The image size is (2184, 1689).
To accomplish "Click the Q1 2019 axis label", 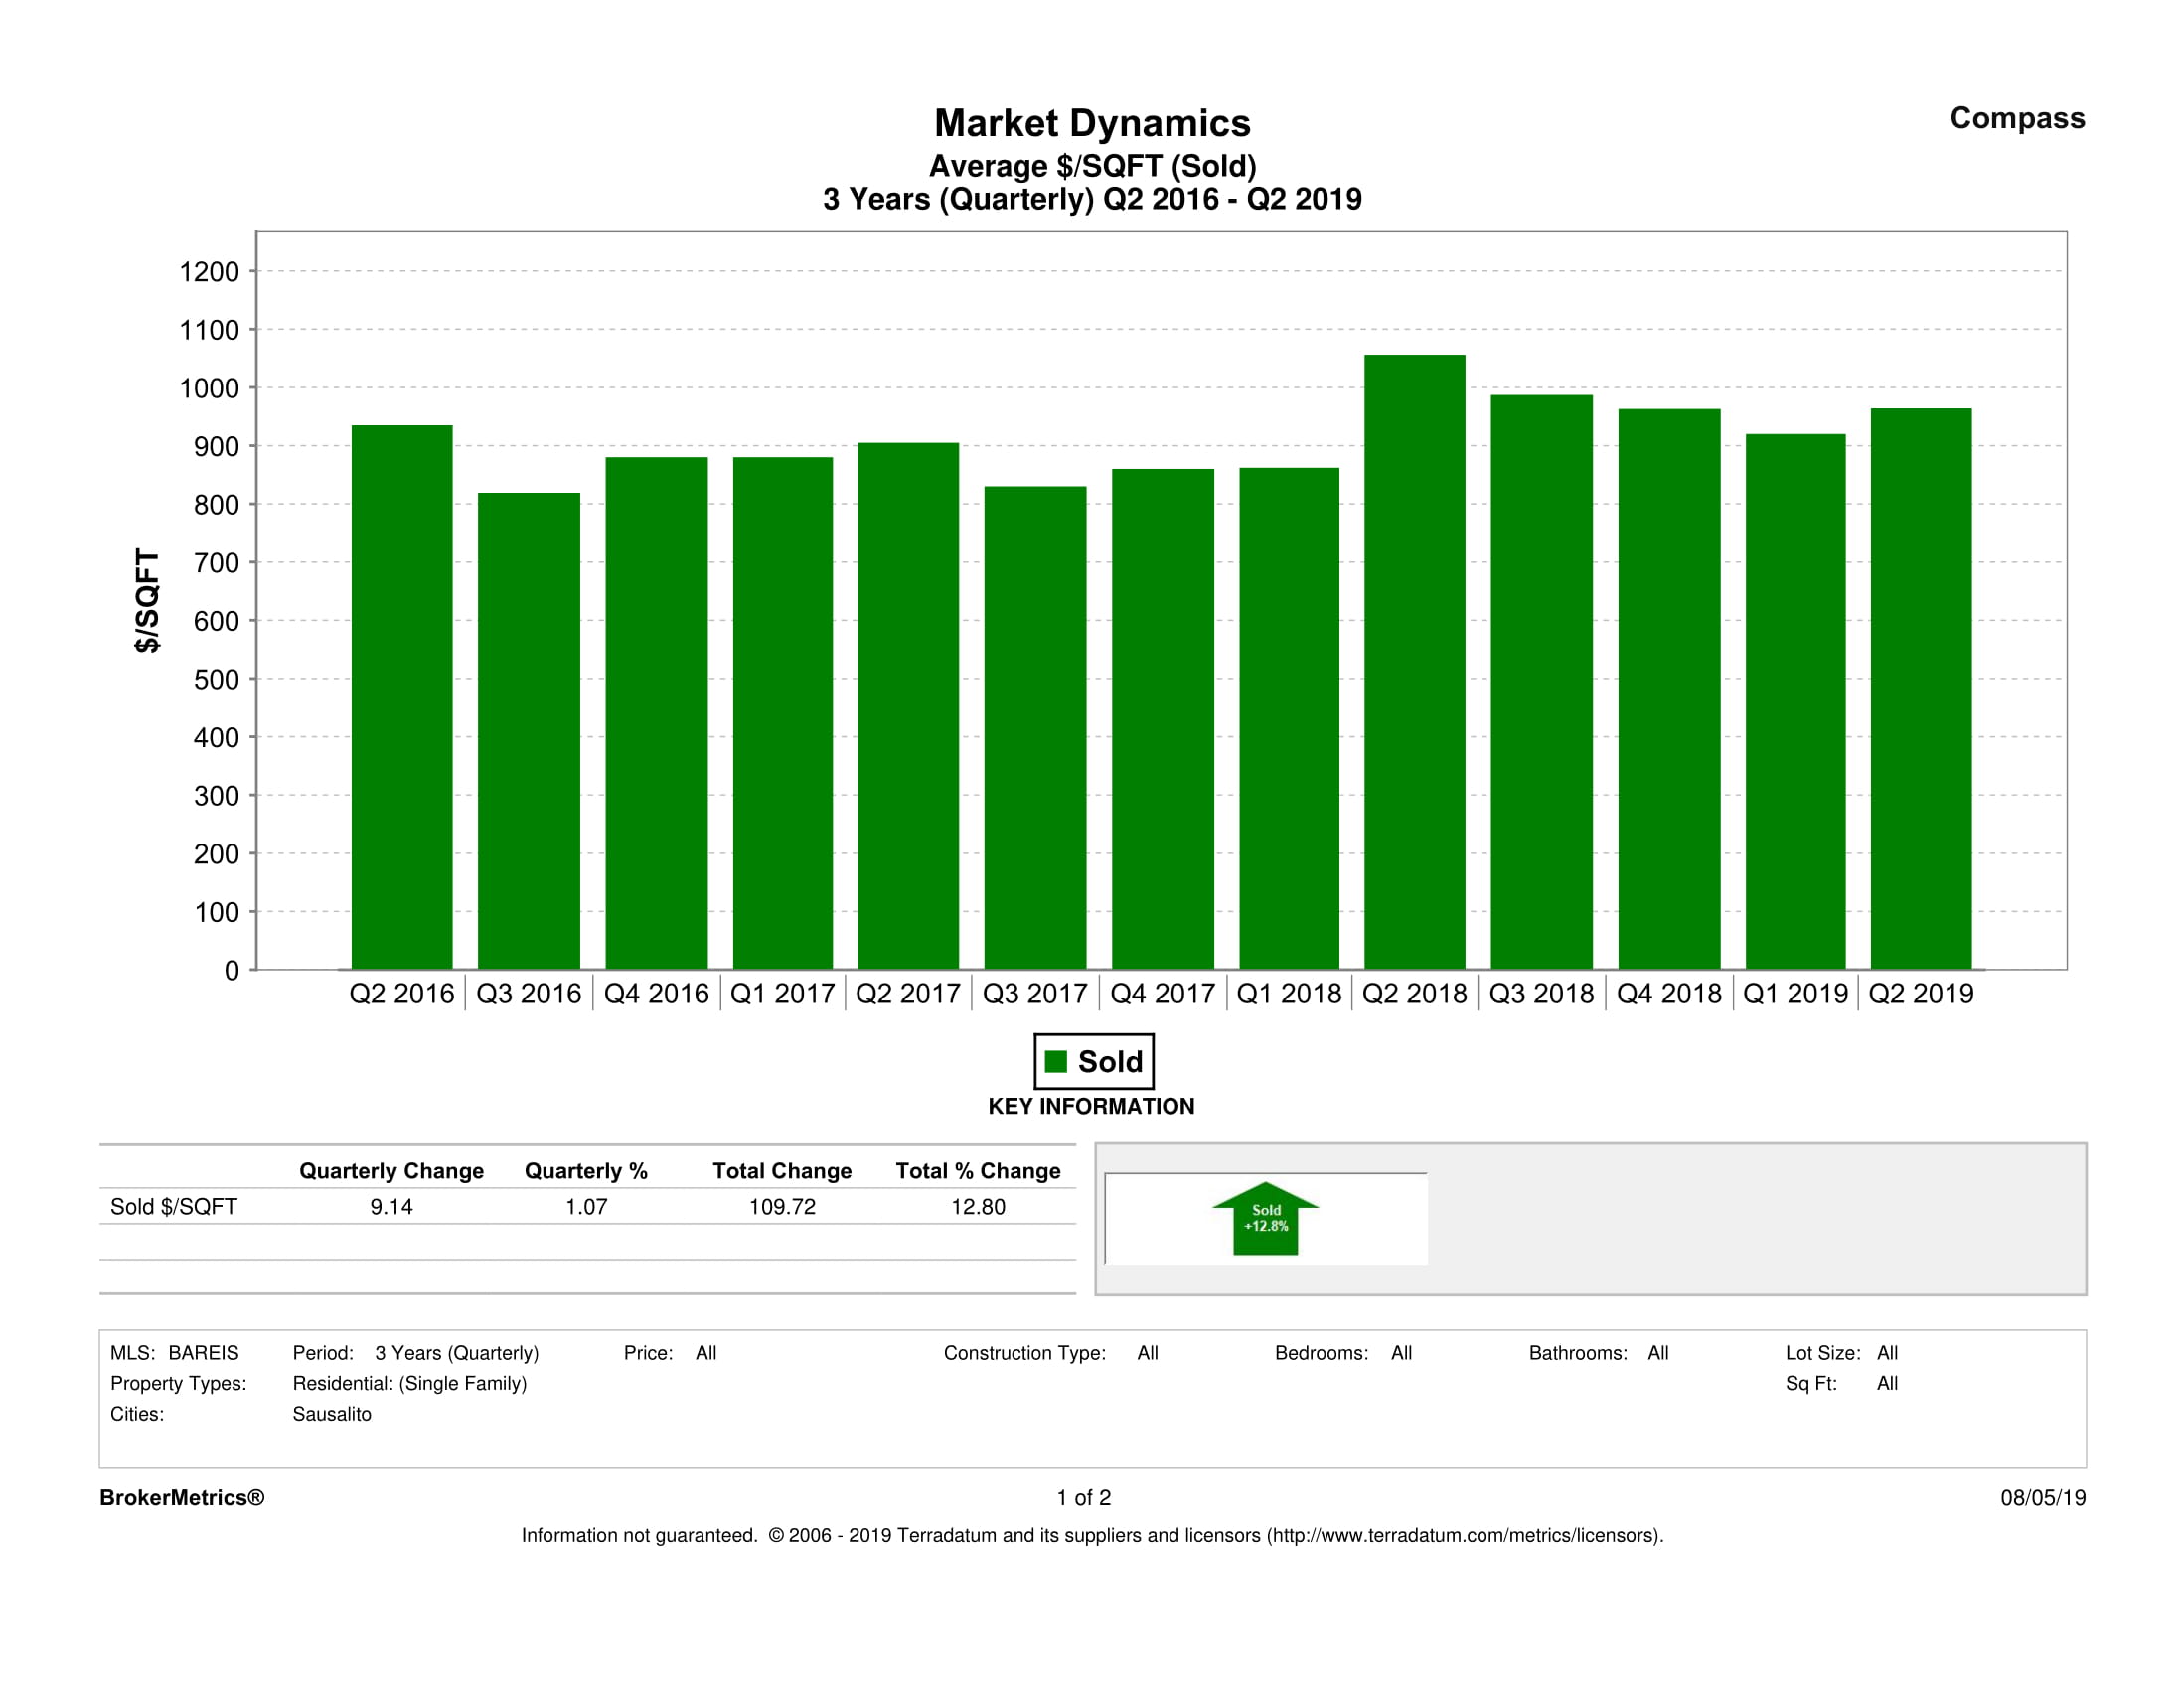I will tap(1795, 993).
